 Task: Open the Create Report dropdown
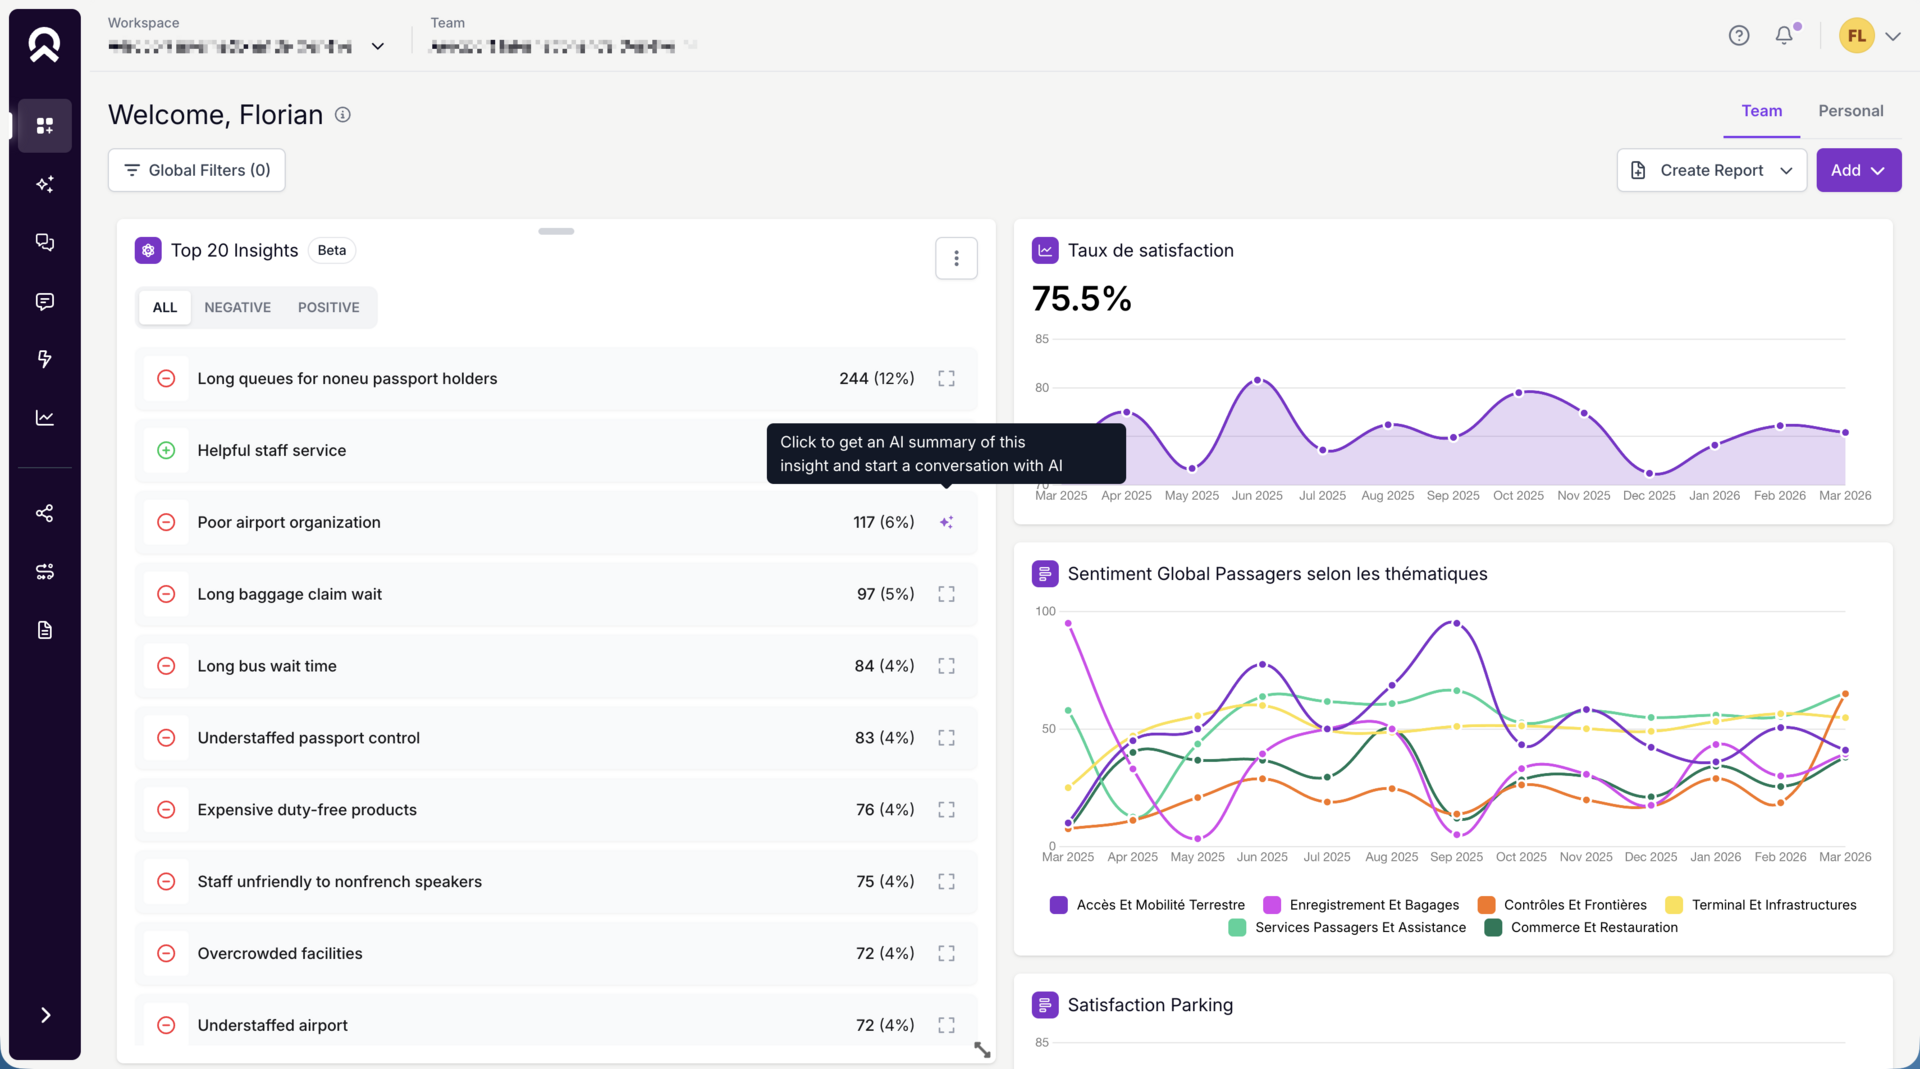(x=1711, y=170)
